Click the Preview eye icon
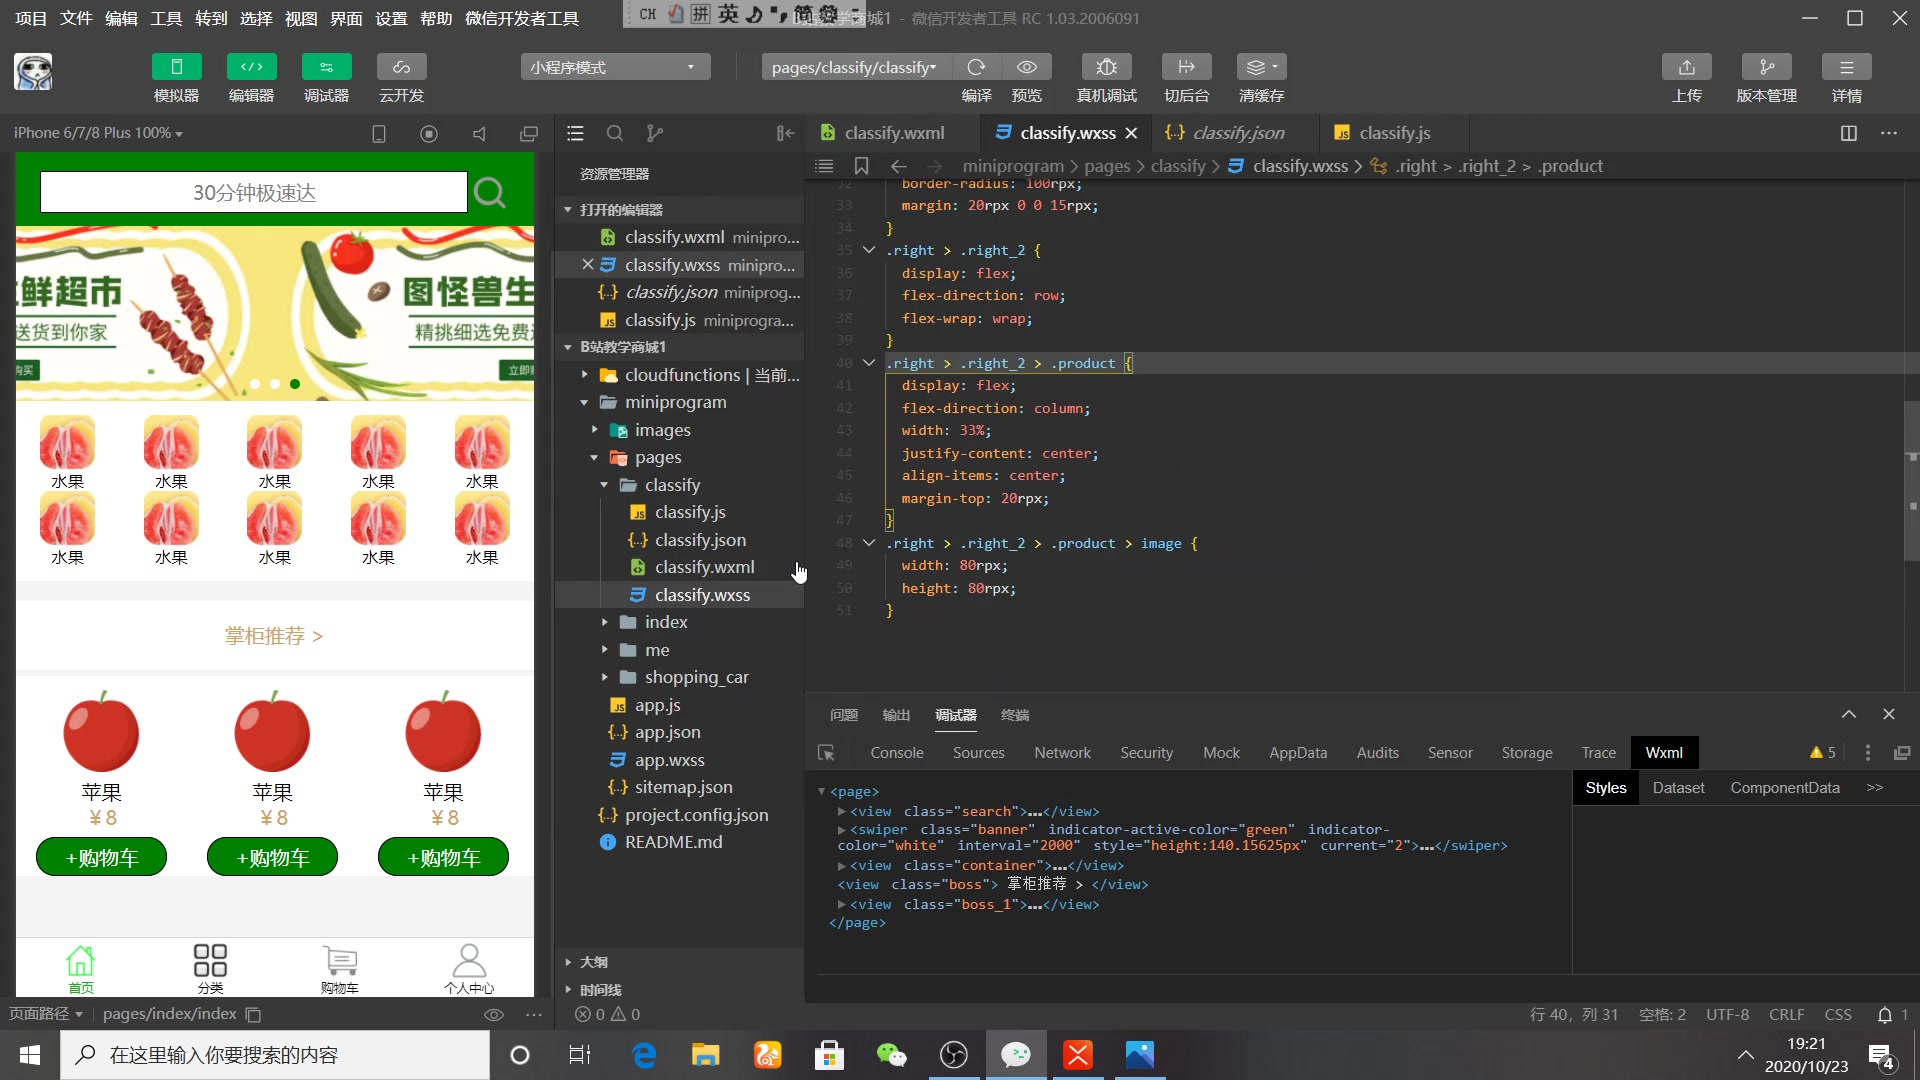1920x1080 pixels. coord(1026,67)
